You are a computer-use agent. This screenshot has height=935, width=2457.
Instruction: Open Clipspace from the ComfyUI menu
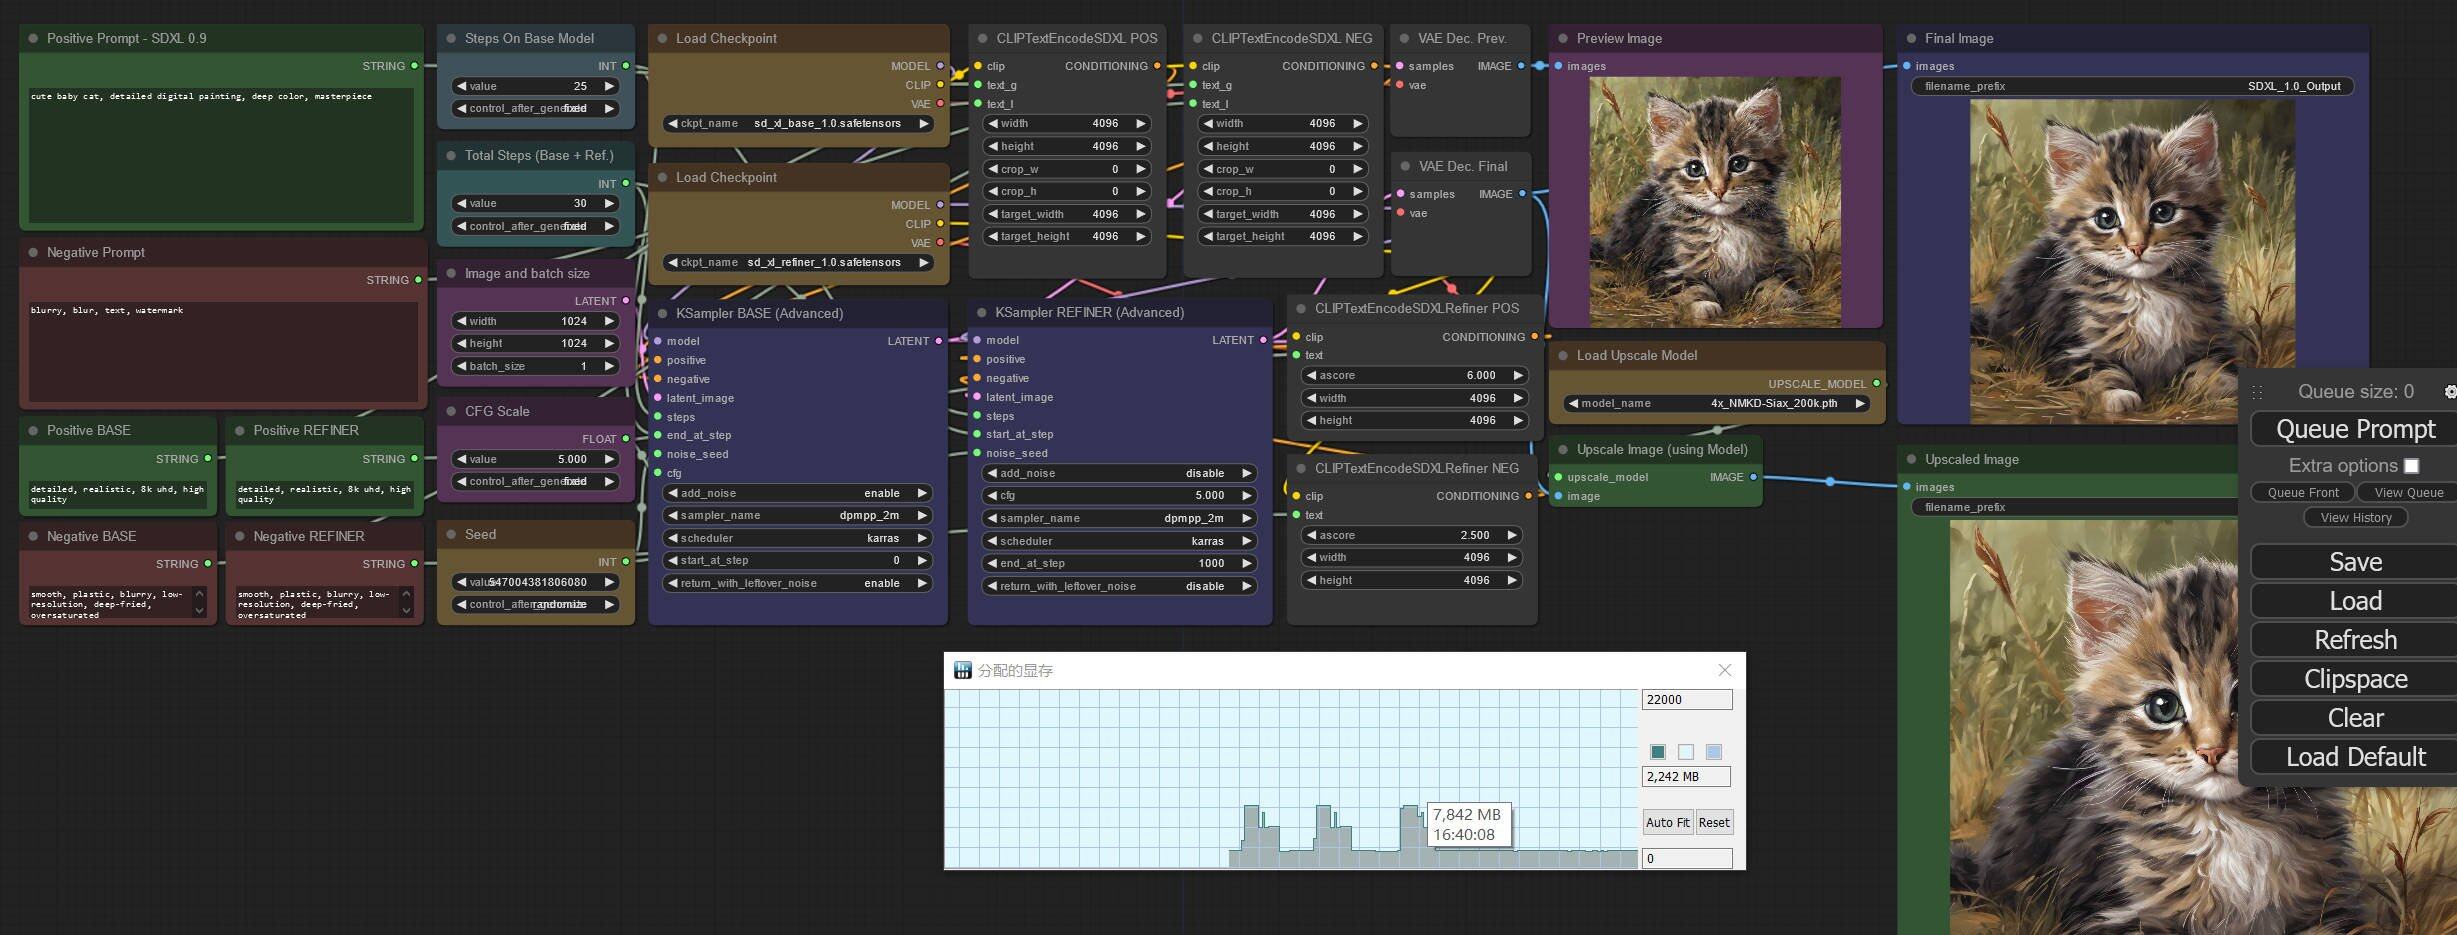(x=2354, y=679)
